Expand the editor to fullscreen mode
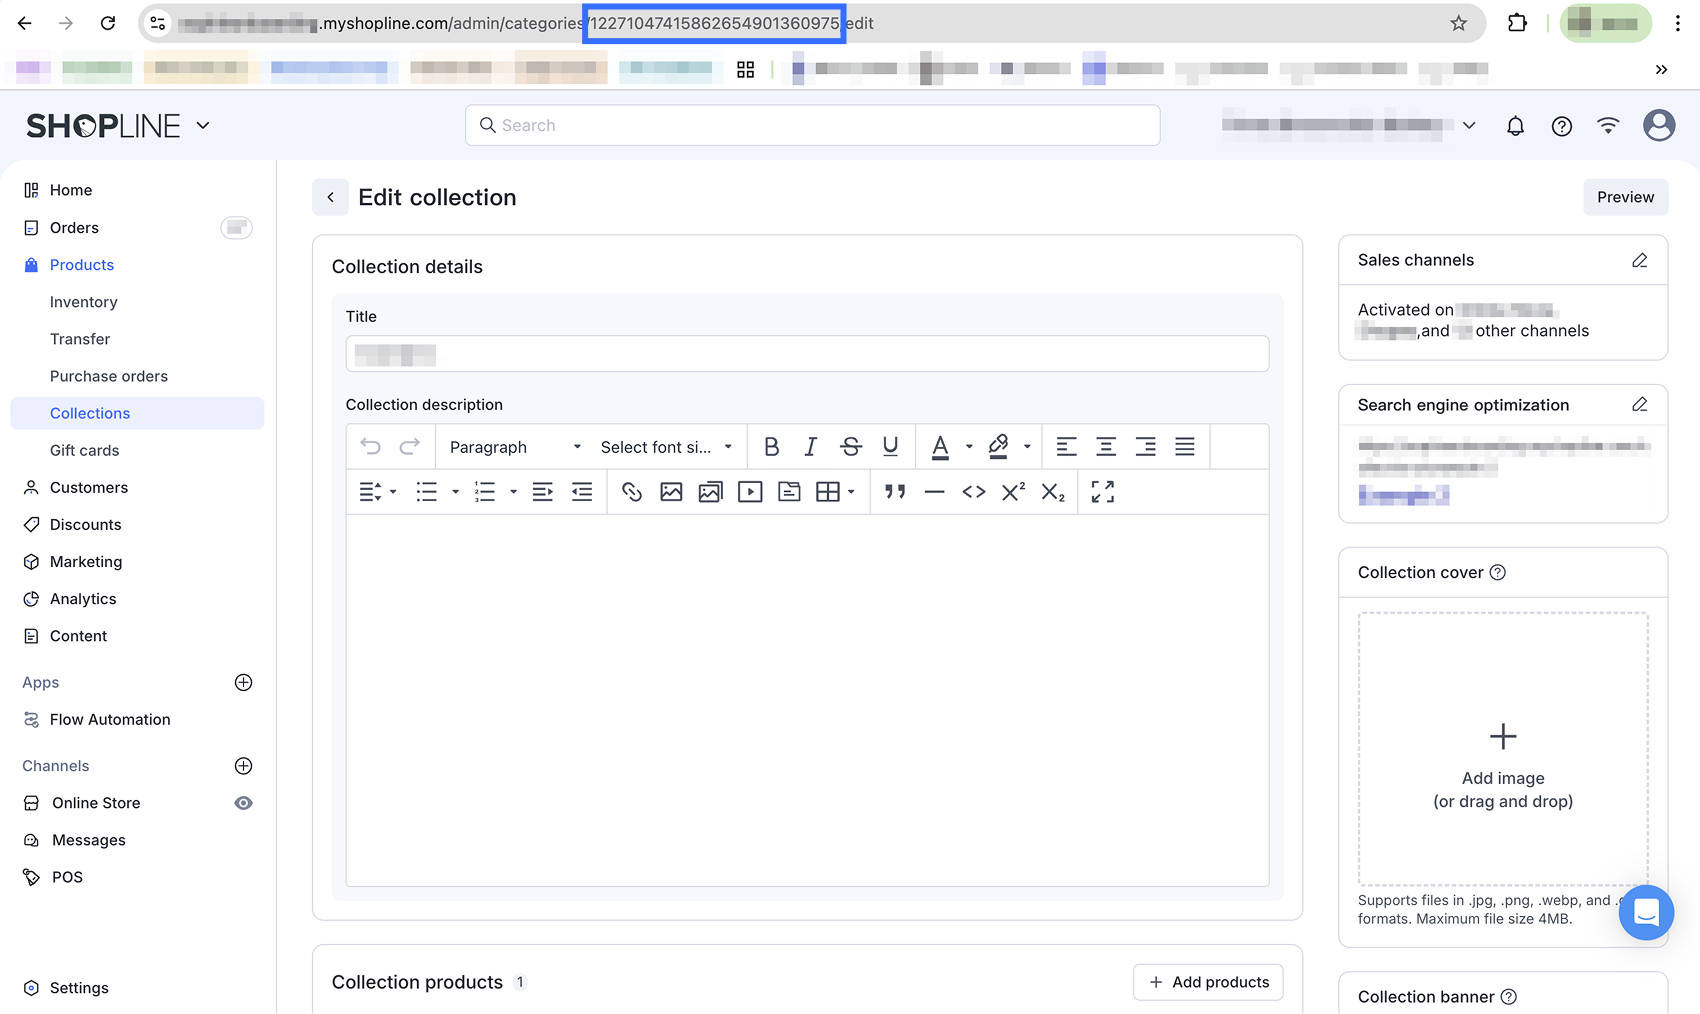Image resolution: width=1700 pixels, height=1014 pixels. tap(1102, 491)
